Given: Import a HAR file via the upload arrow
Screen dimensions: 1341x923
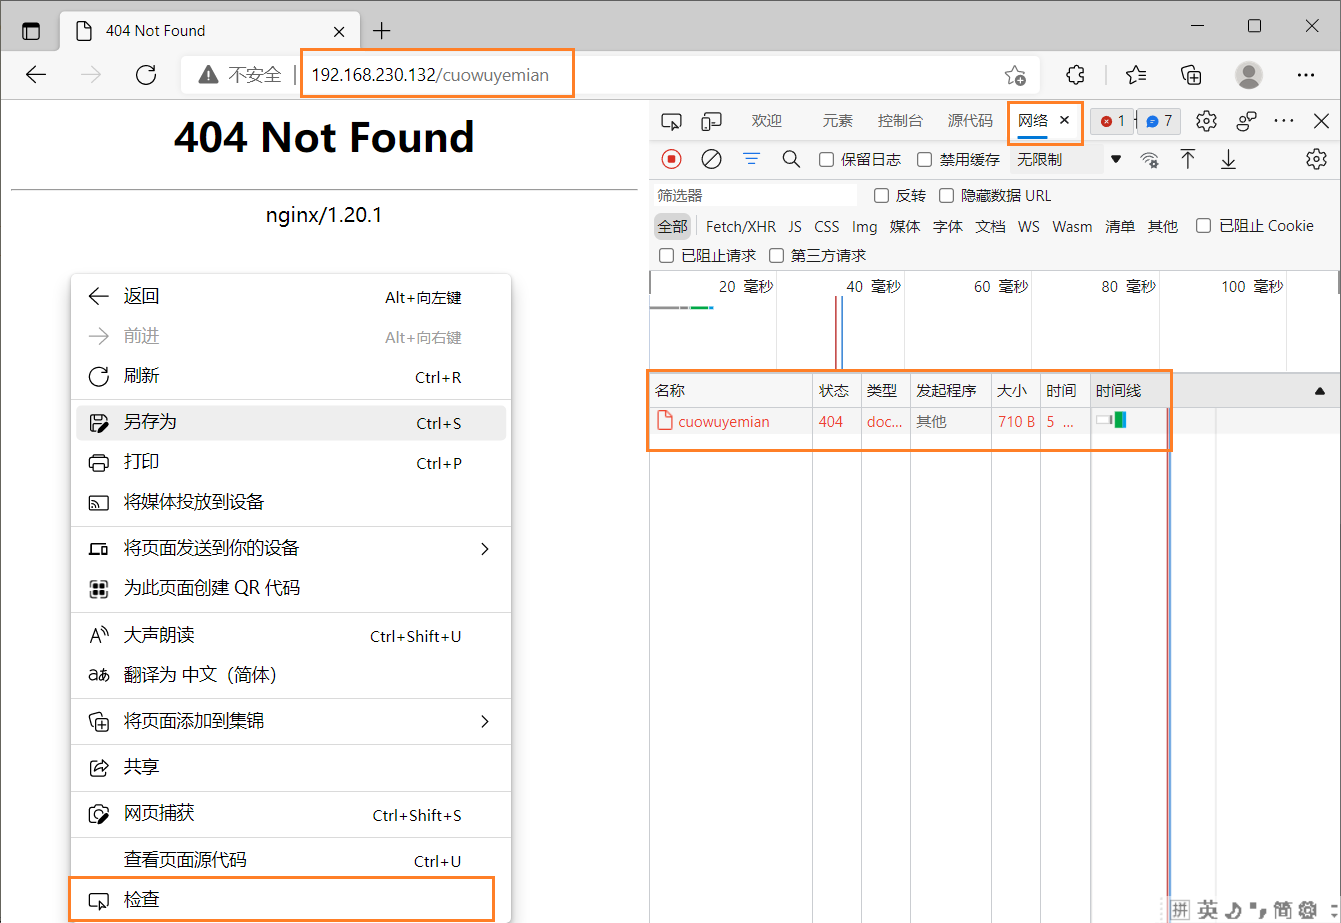Looking at the screenshot, I should [x=1188, y=159].
